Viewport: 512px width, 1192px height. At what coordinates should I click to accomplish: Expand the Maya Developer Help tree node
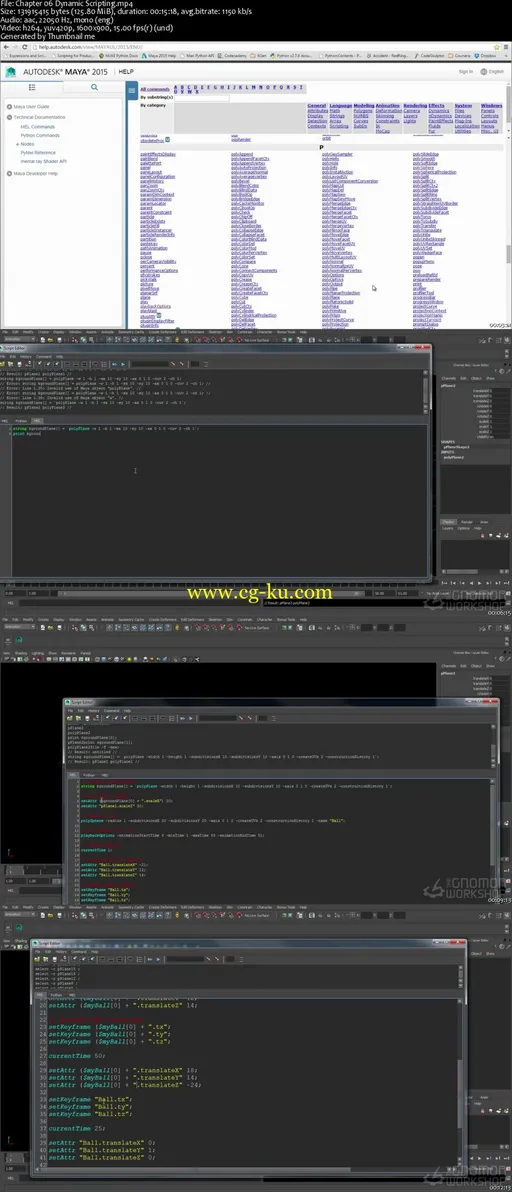tap(10, 173)
